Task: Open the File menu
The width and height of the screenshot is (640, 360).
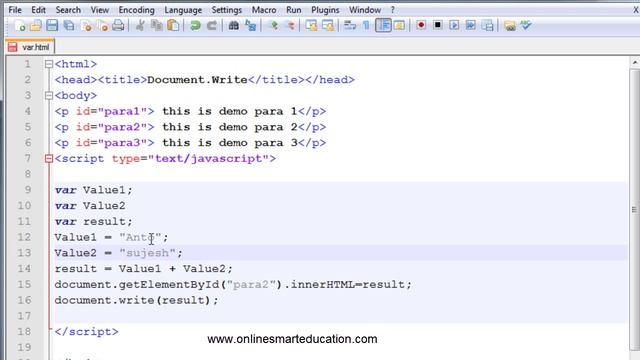Action: pyautogui.click(x=15, y=10)
